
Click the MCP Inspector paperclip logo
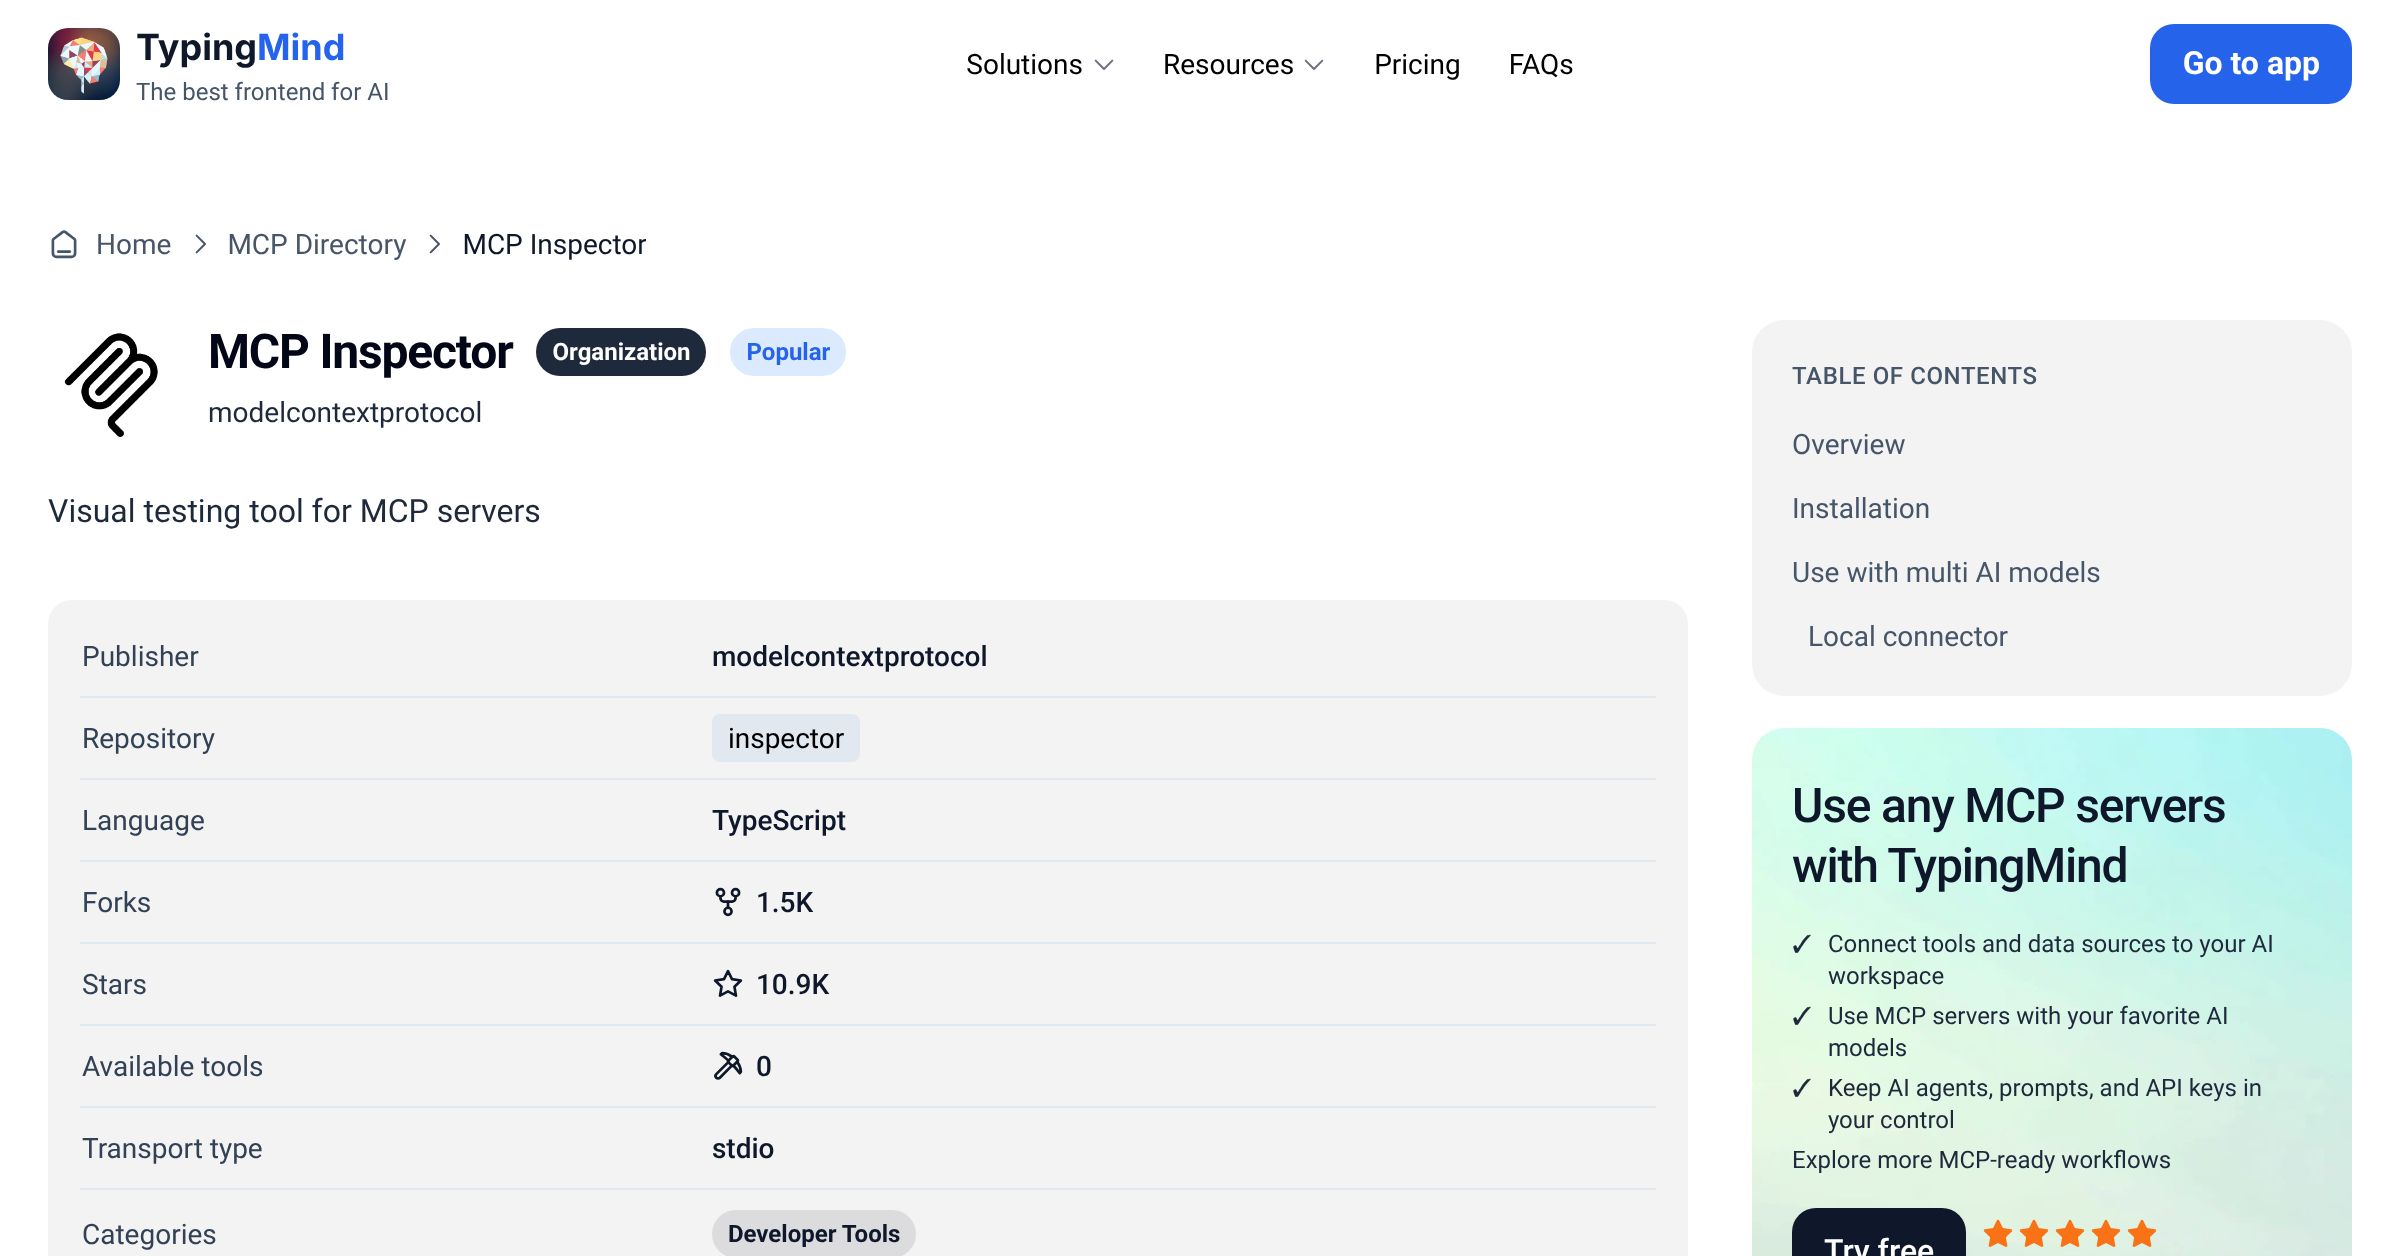(112, 385)
